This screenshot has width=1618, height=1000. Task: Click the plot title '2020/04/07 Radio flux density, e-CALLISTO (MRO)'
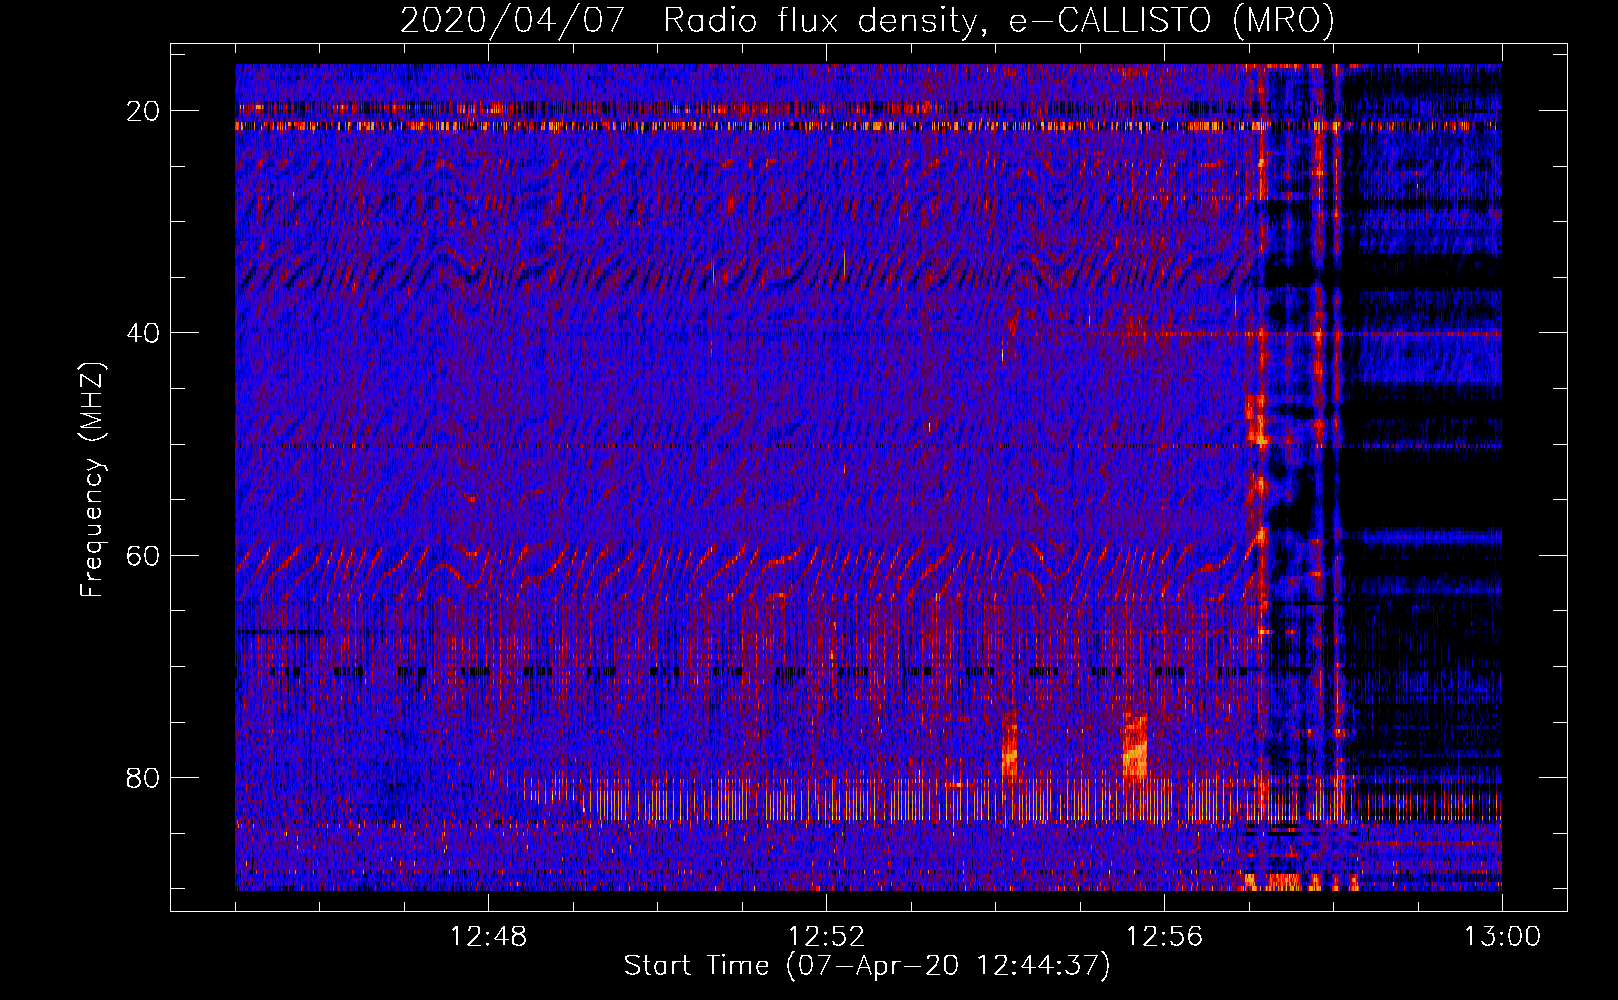point(867,21)
